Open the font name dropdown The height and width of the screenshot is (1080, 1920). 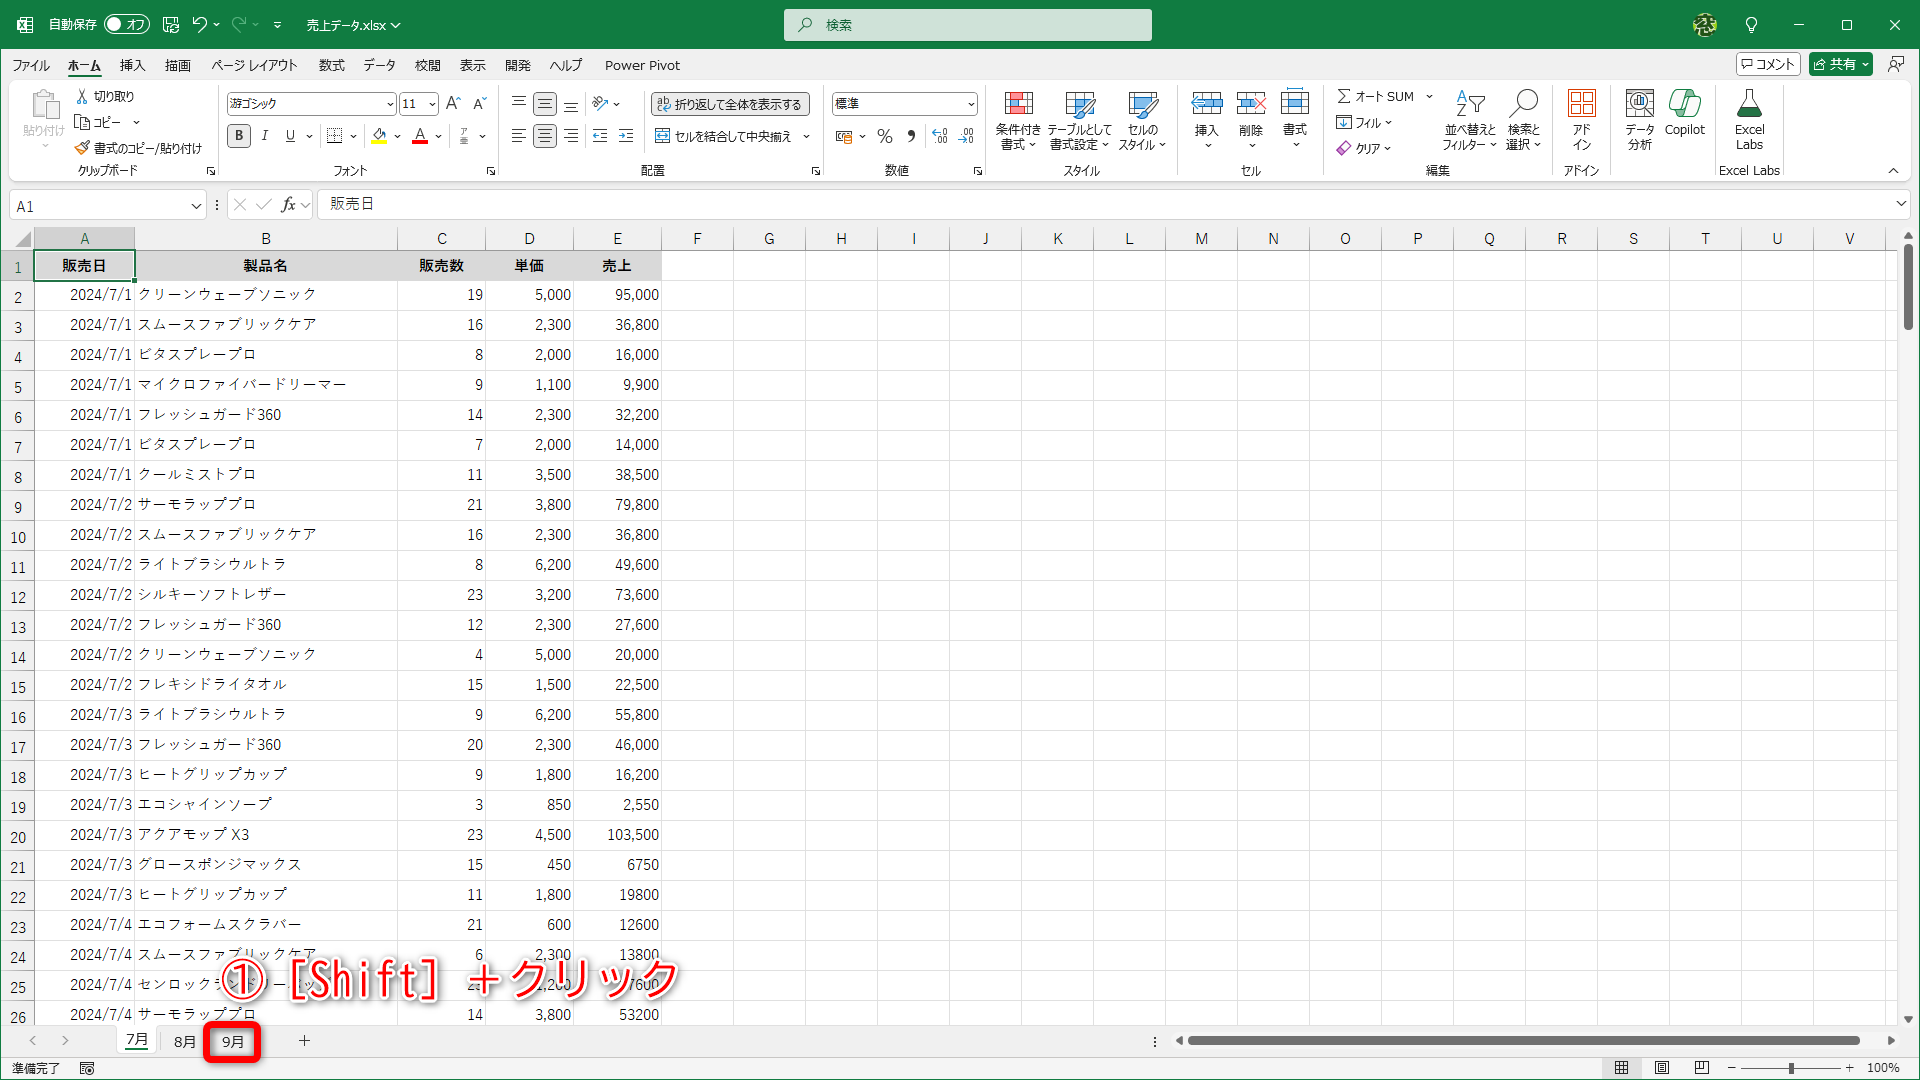389,104
